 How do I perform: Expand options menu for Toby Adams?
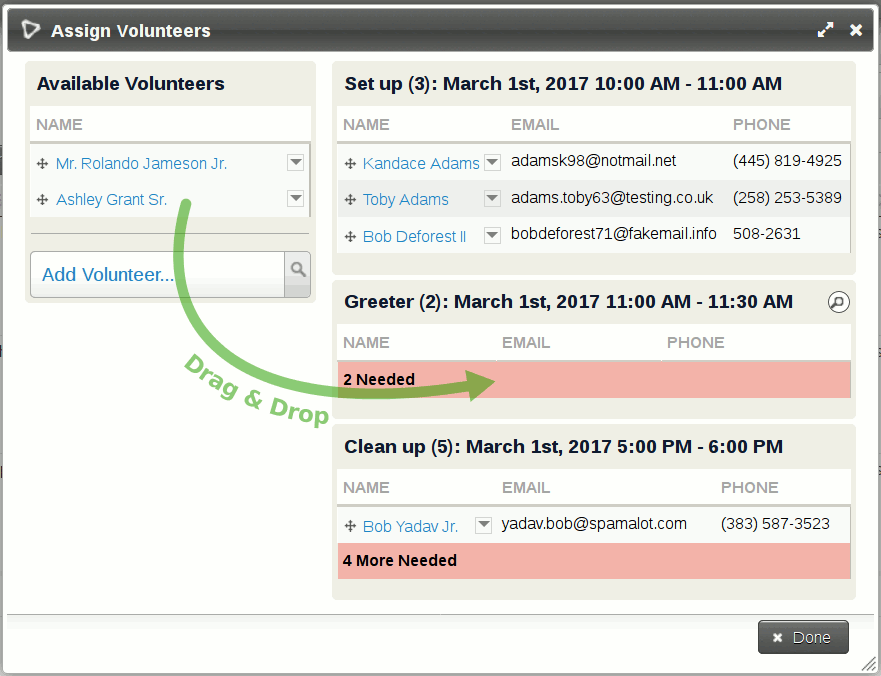point(492,198)
